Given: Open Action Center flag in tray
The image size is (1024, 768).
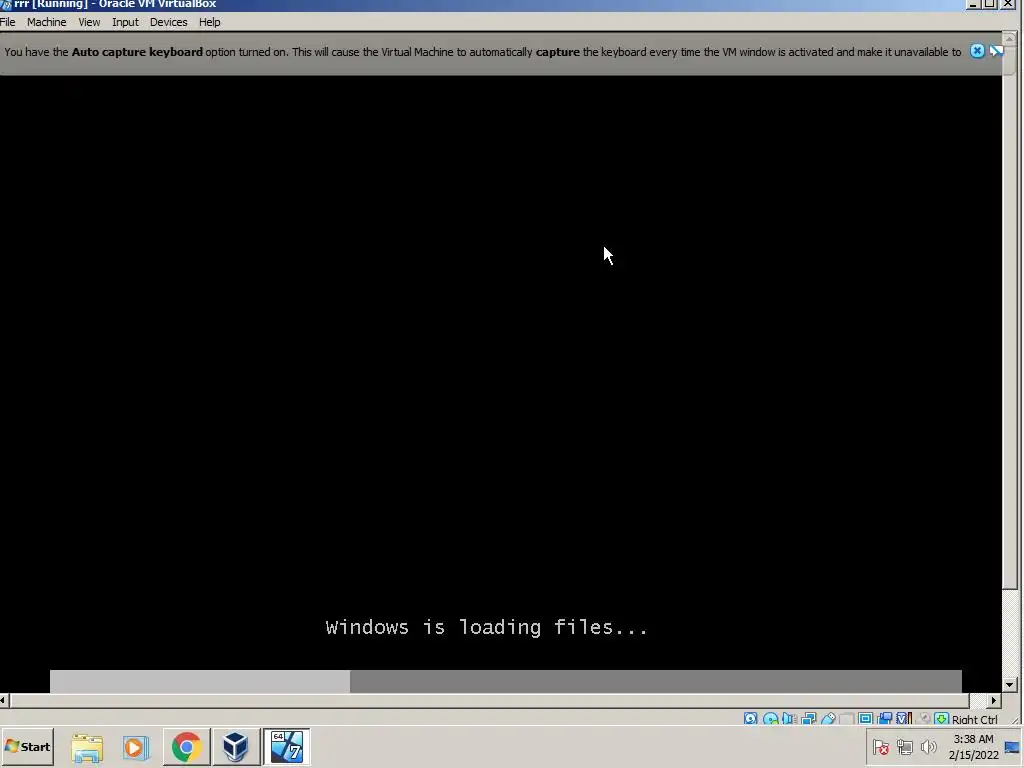Looking at the screenshot, I should (x=881, y=746).
